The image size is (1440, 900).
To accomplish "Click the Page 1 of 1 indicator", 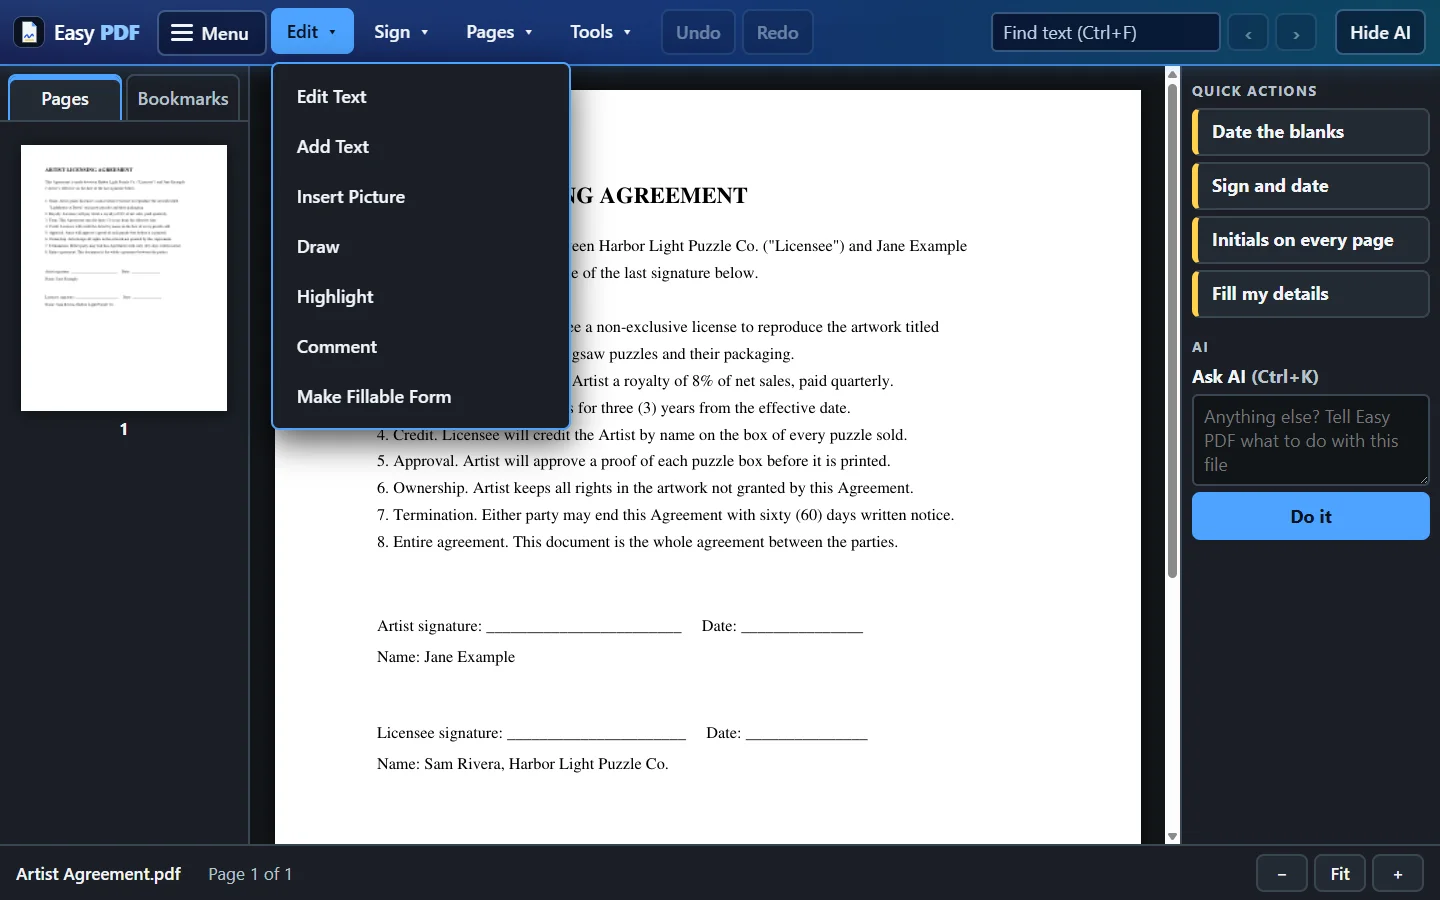I will (250, 874).
